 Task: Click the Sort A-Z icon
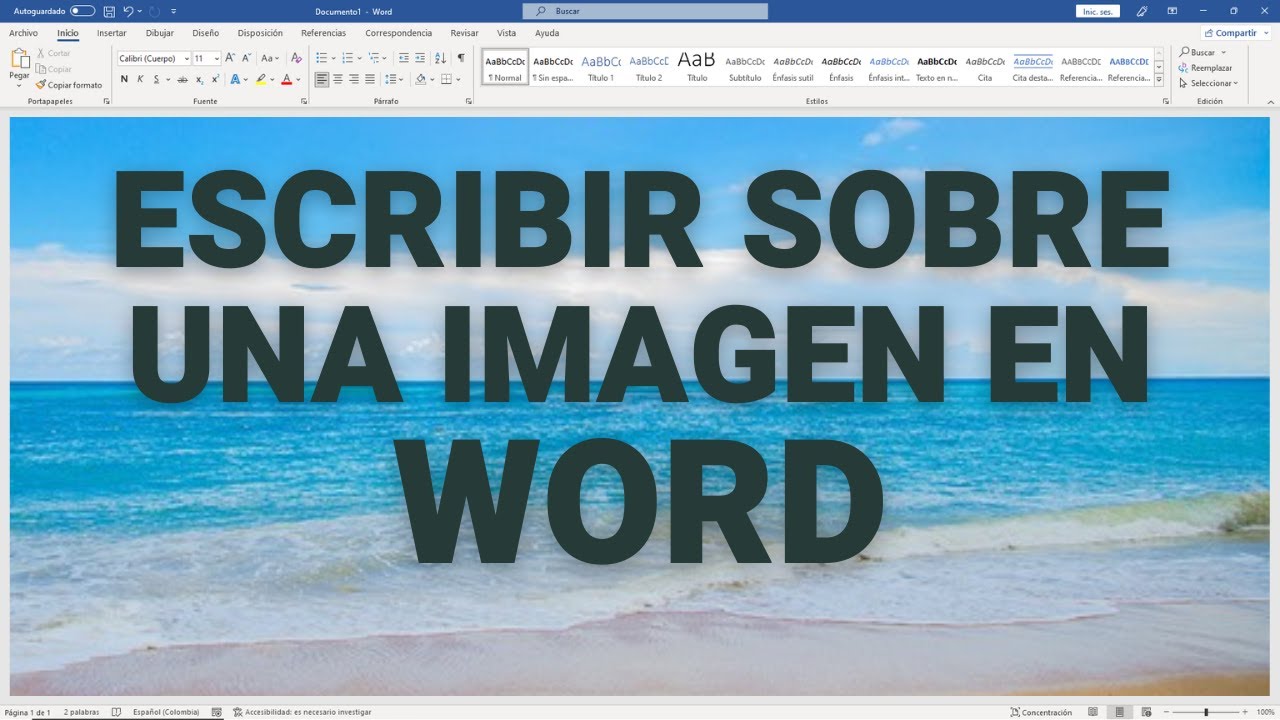pyautogui.click(x=441, y=58)
